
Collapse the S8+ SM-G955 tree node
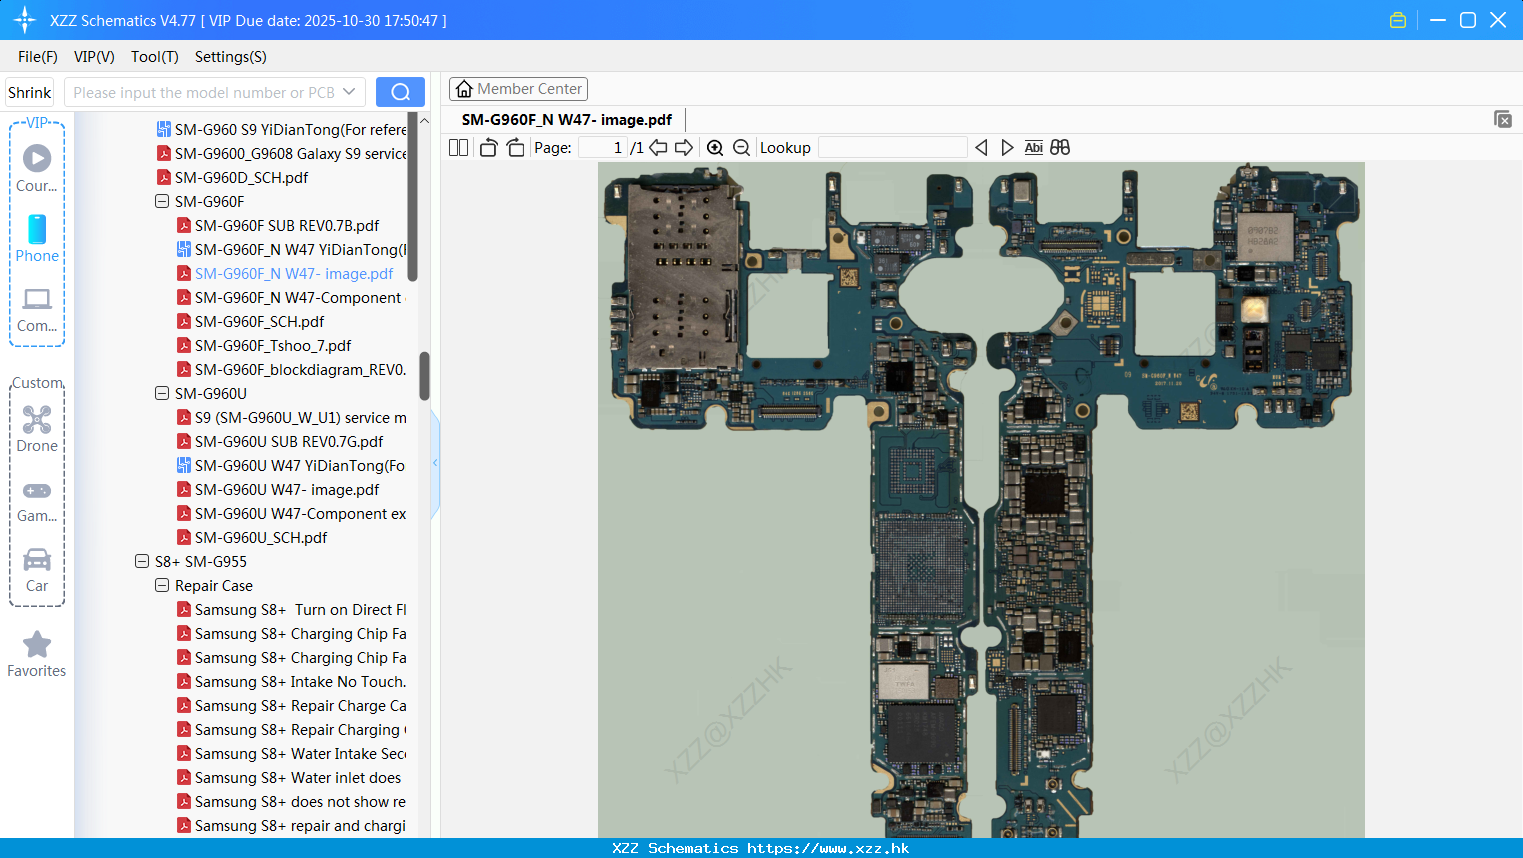point(142,561)
